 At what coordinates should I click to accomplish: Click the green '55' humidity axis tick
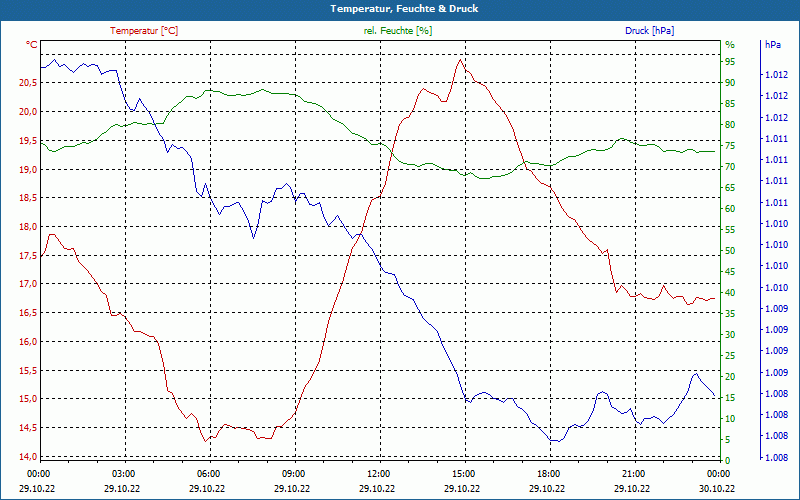pyautogui.click(x=730, y=230)
